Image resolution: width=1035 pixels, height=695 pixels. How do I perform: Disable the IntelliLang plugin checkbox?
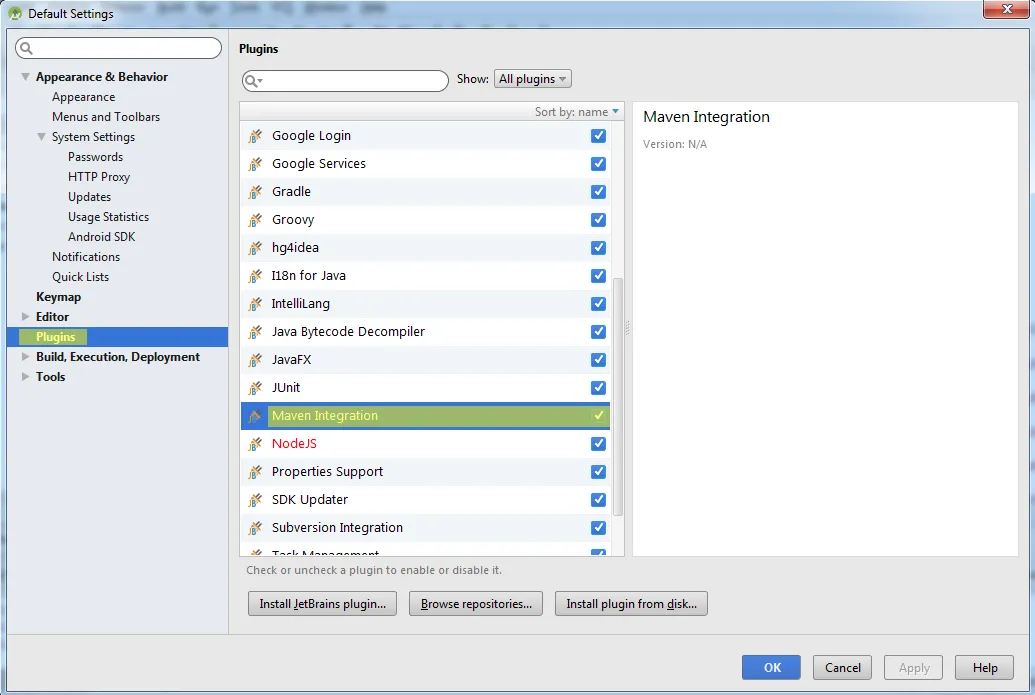598,304
